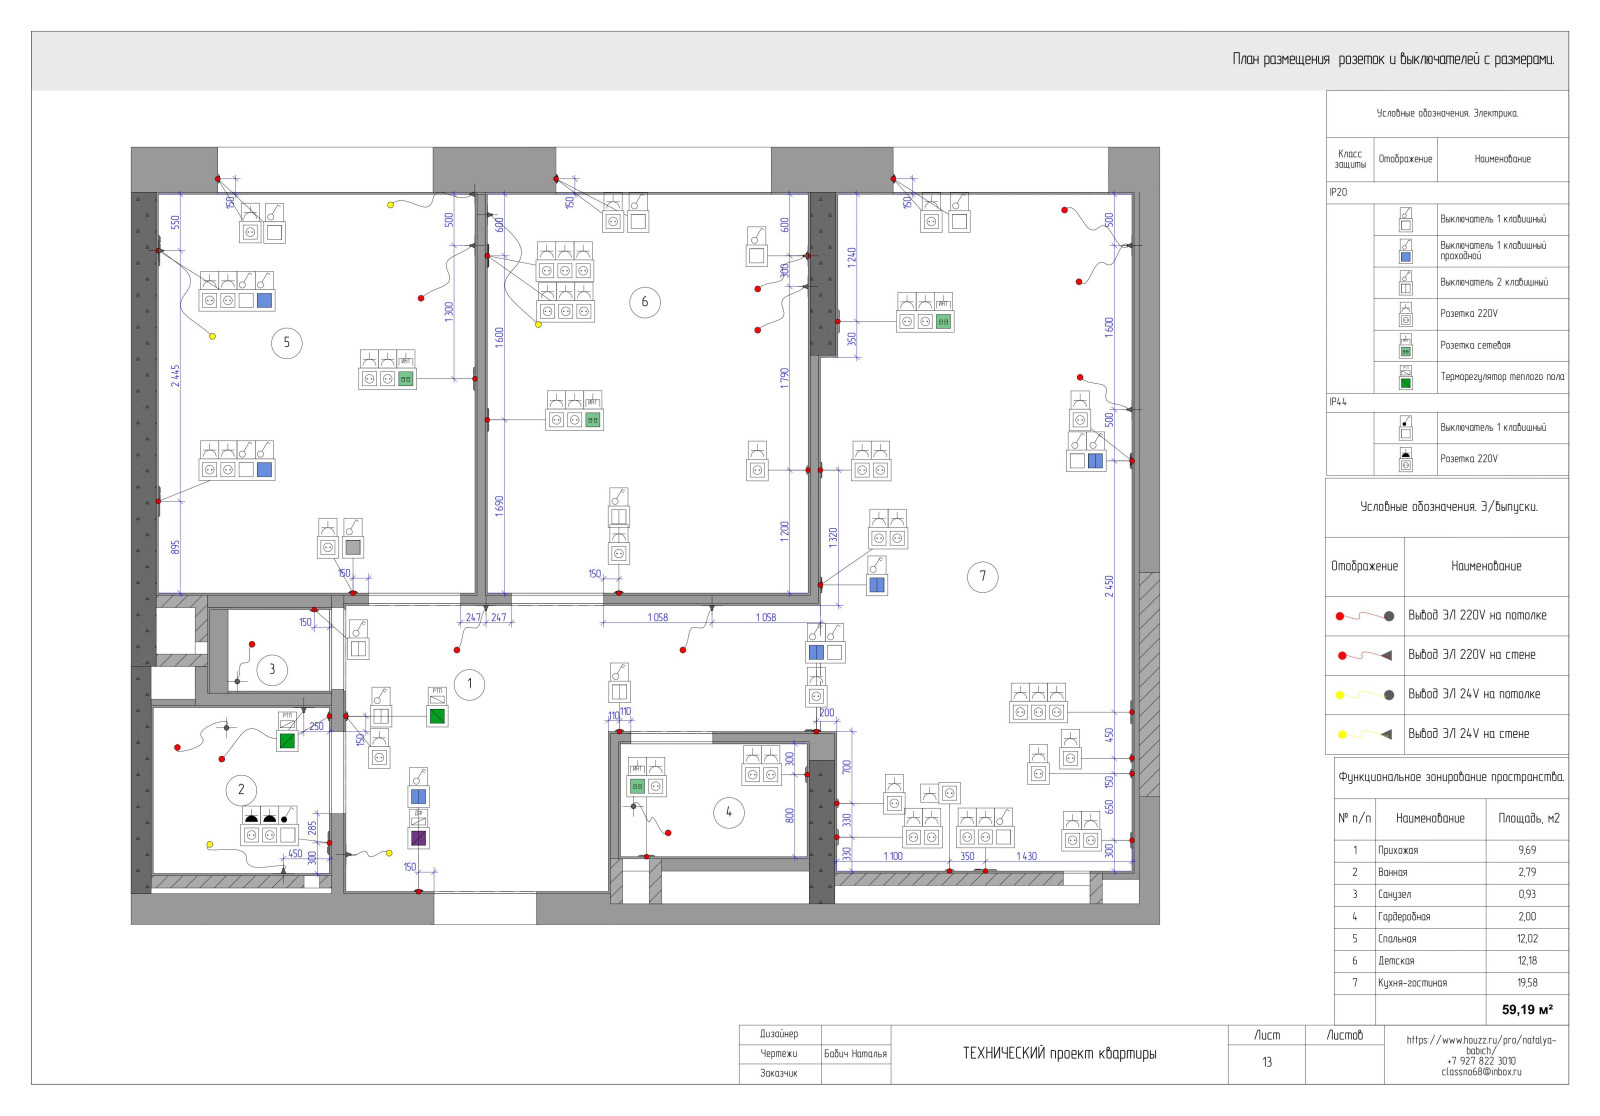Select the pass-through switch icon in the legend

point(1405,251)
